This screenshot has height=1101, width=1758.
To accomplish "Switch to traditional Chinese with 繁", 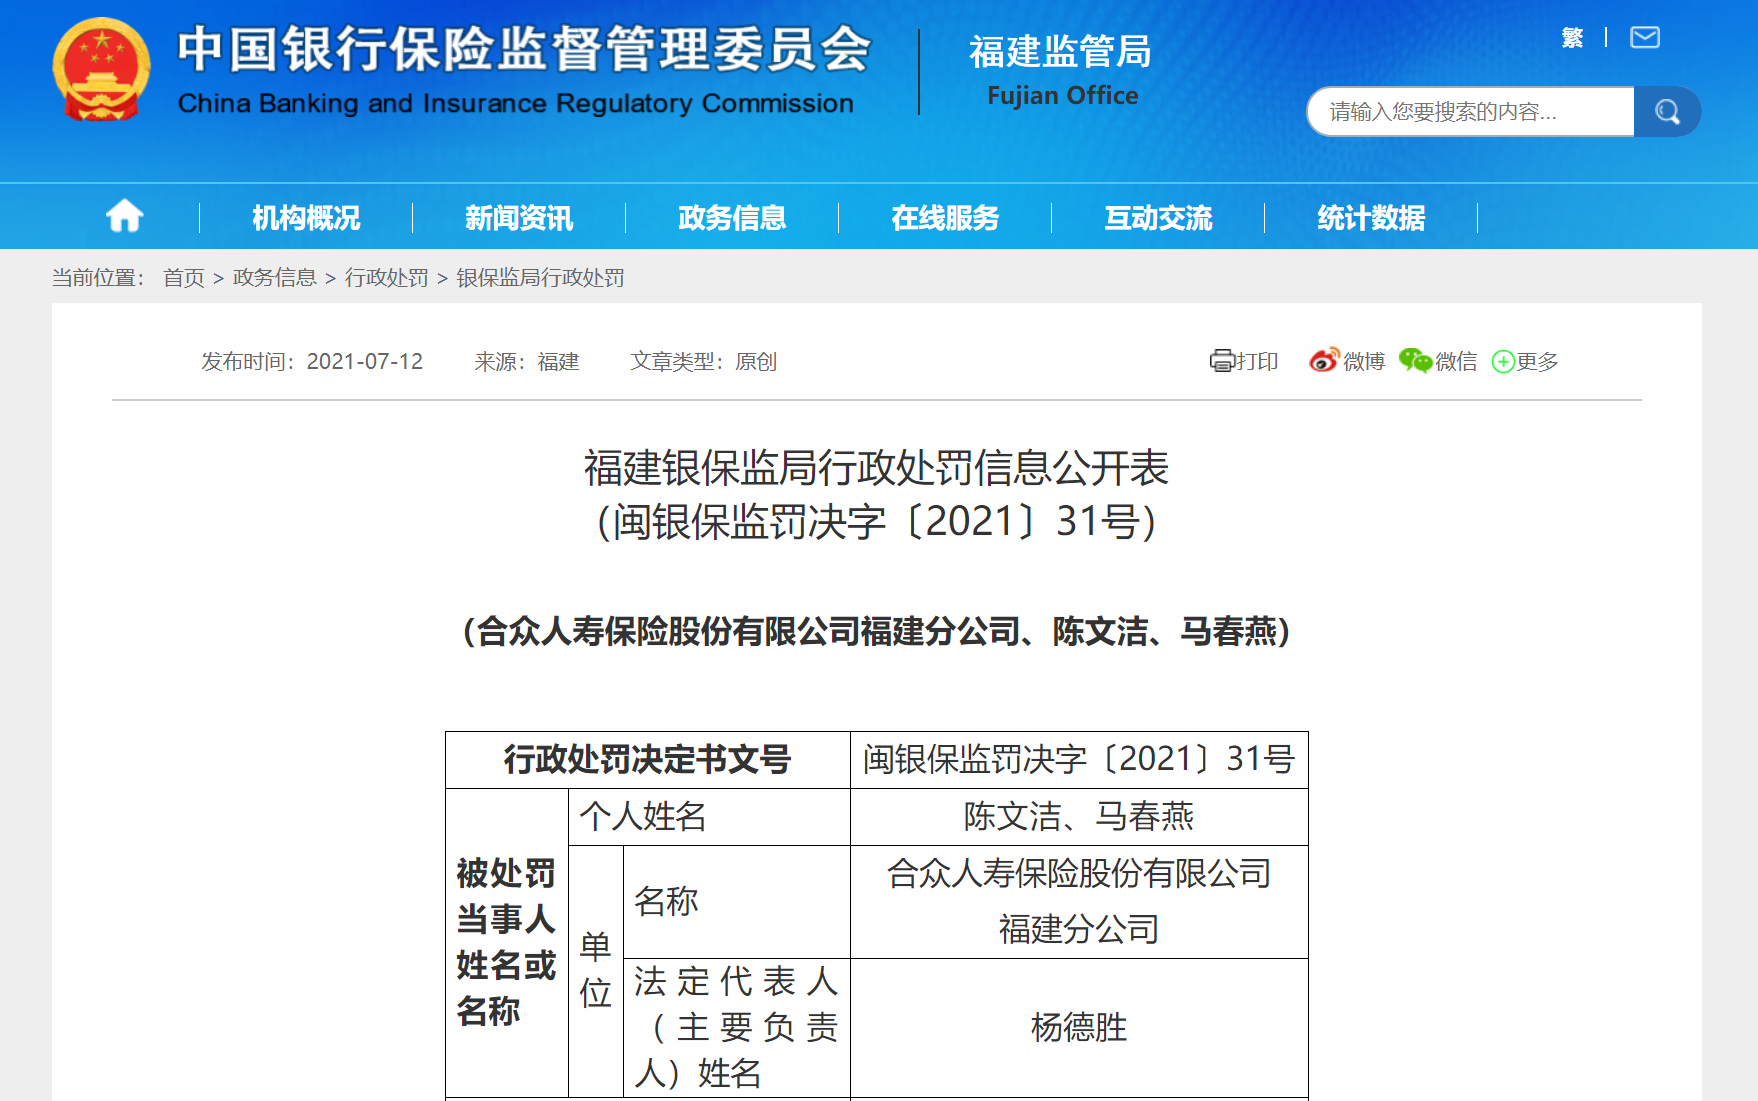I will pyautogui.click(x=1572, y=38).
